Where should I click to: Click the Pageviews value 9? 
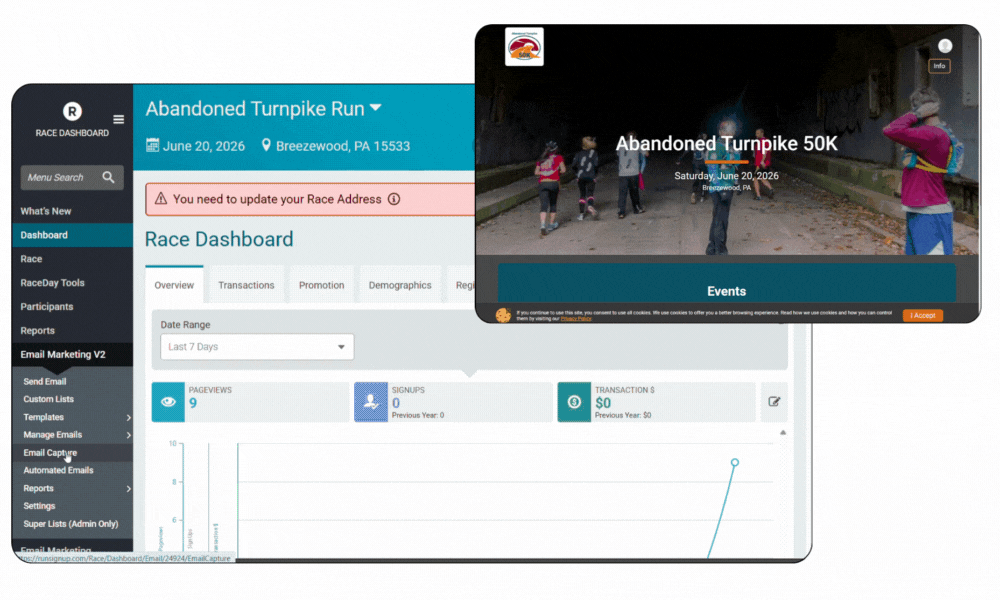pos(193,403)
